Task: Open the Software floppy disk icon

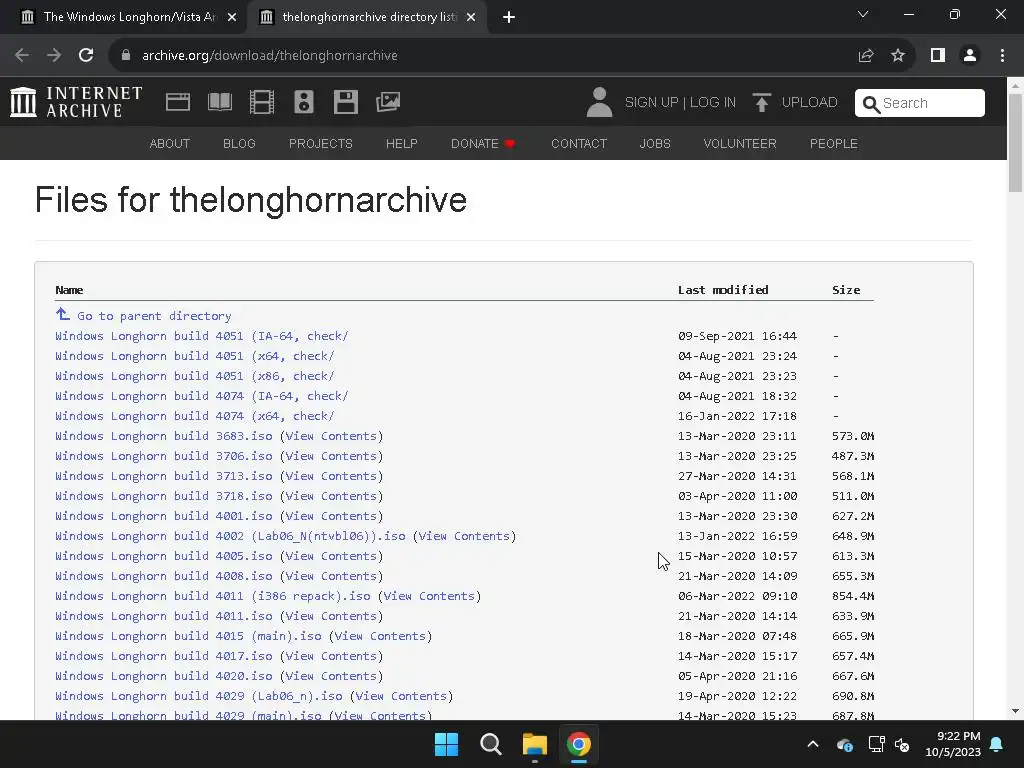Action: click(345, 102)
